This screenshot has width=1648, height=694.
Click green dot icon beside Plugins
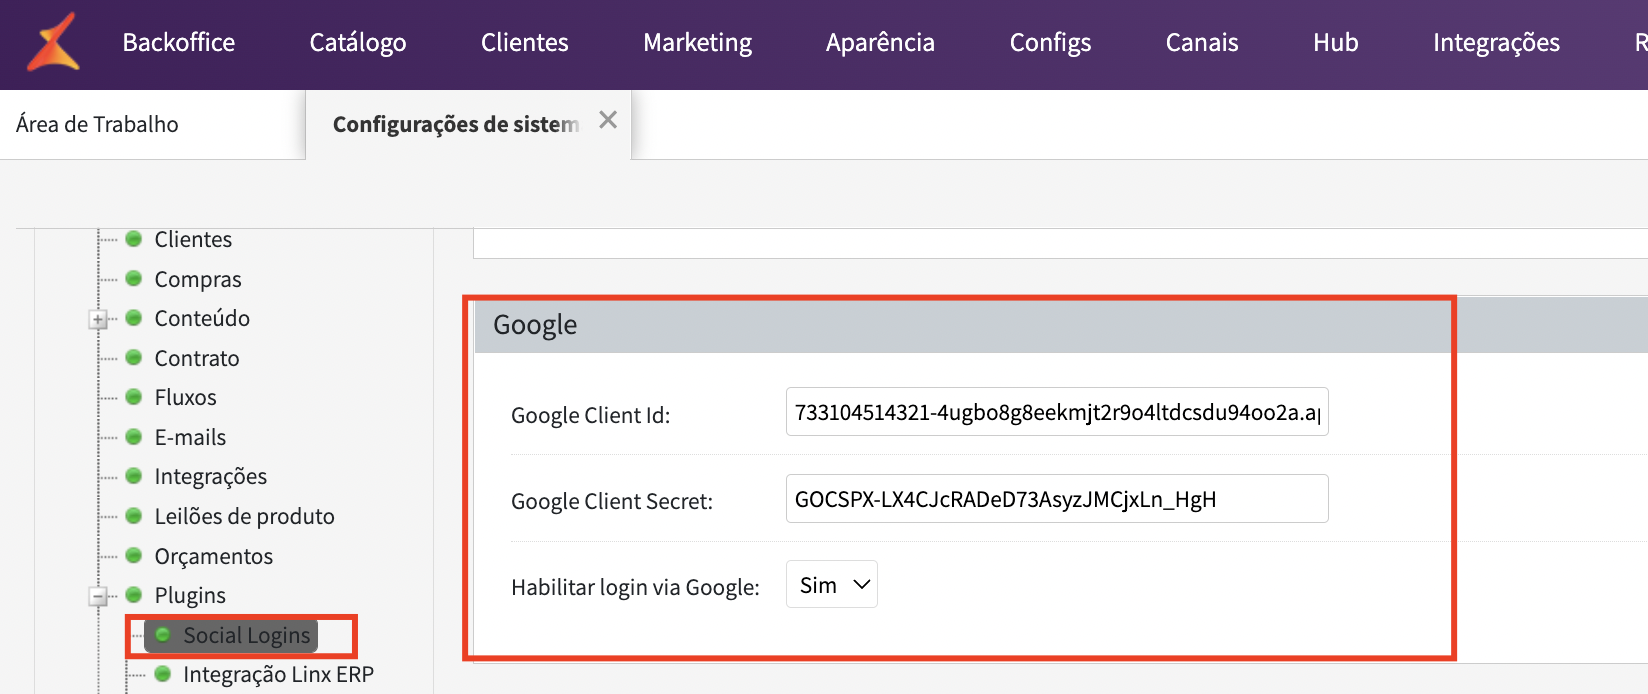pos(134,595)
